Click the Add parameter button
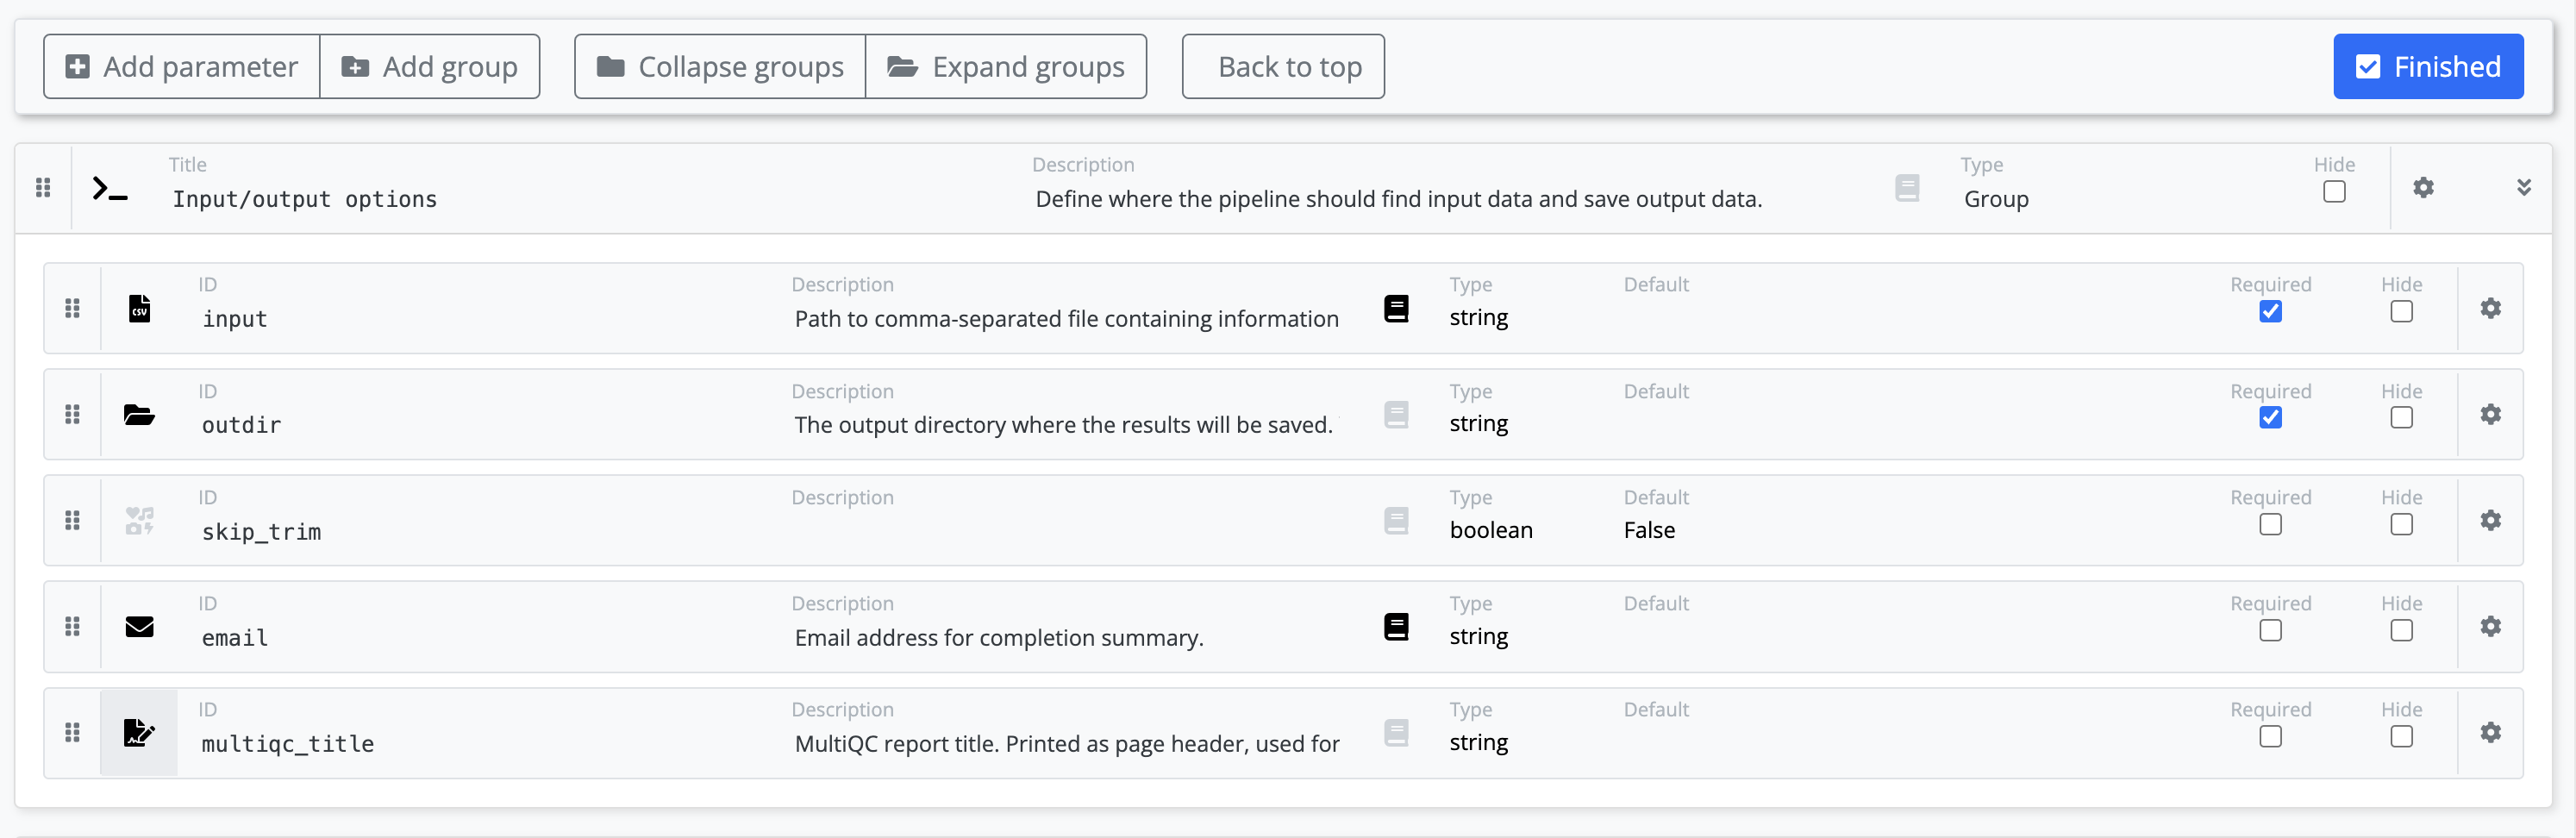Viewport: 2576px width, 838px height. coord(182,67)
